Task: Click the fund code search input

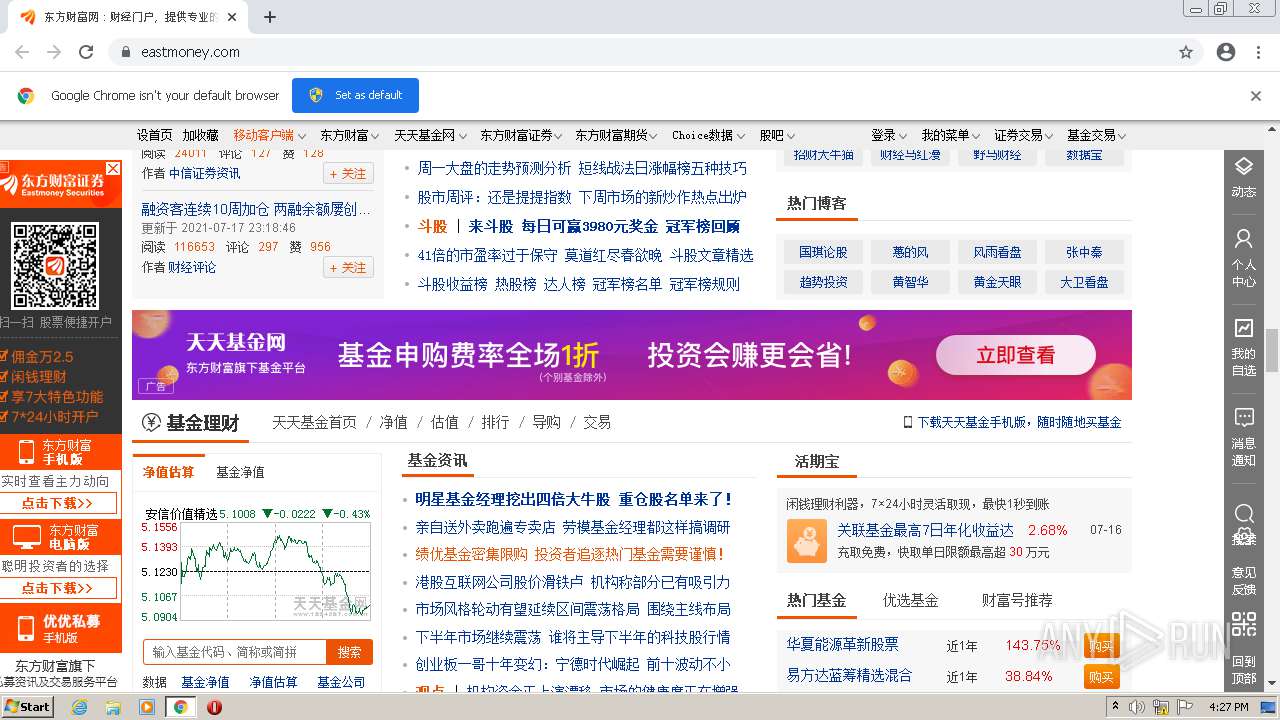Action: click(235, 652)
